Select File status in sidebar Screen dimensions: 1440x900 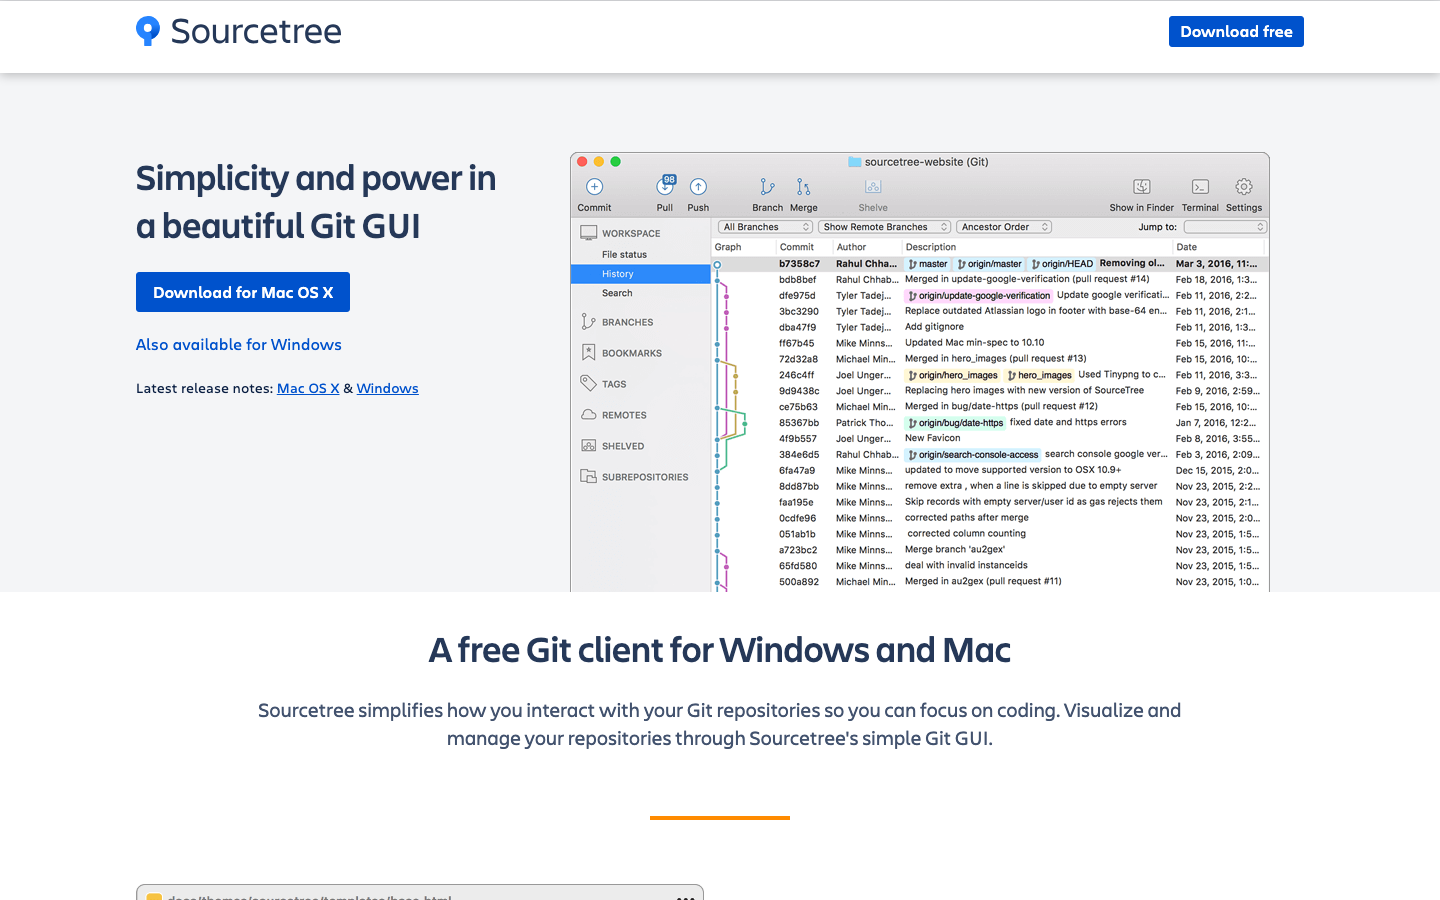pyautogui.click(x=624, y=255)
